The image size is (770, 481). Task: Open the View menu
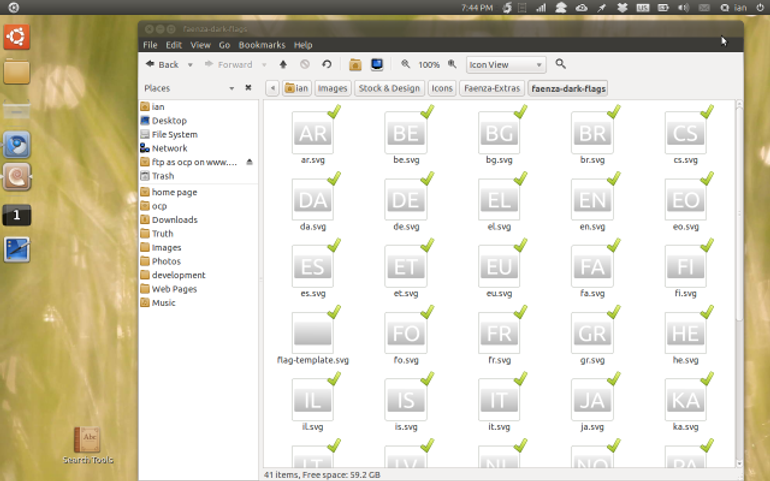[200, 45]
